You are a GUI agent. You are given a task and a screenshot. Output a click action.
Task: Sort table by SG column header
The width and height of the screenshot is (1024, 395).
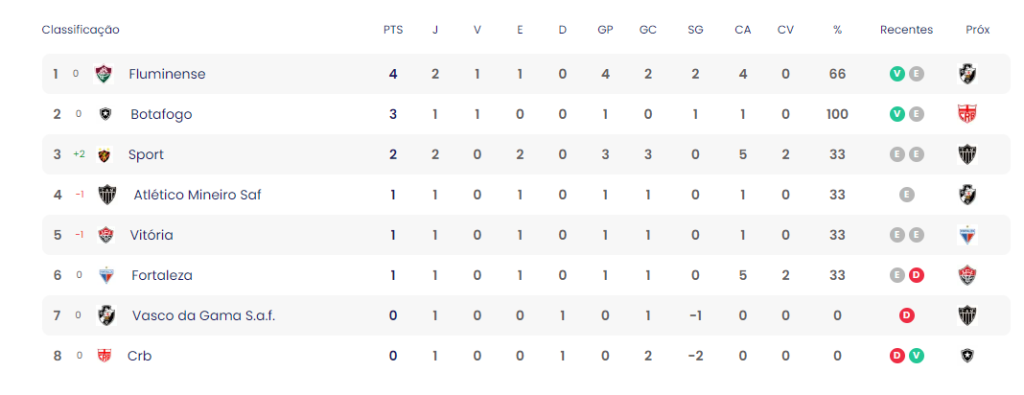coord(696,30)
